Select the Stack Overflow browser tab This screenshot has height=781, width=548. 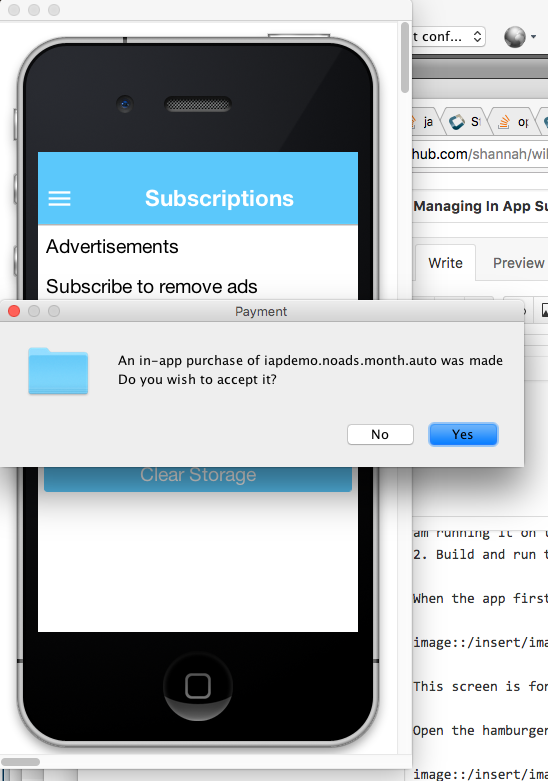(512, 122)
